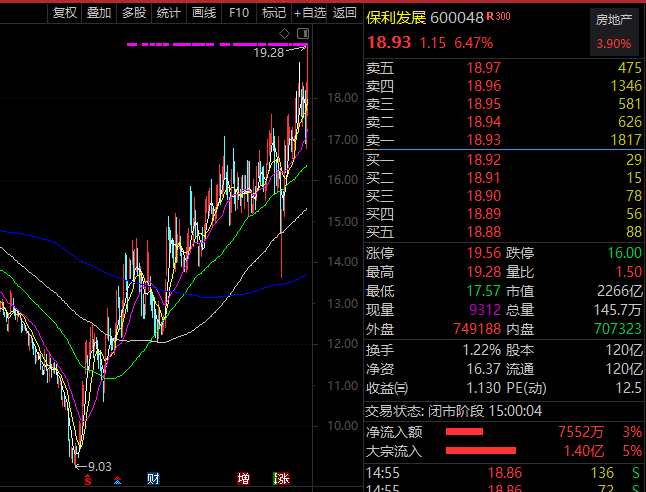Screen dimensions: 646x492
Task: Select the 买四 price 18.89
Action: pyautogui.click(x=484, y=214)
